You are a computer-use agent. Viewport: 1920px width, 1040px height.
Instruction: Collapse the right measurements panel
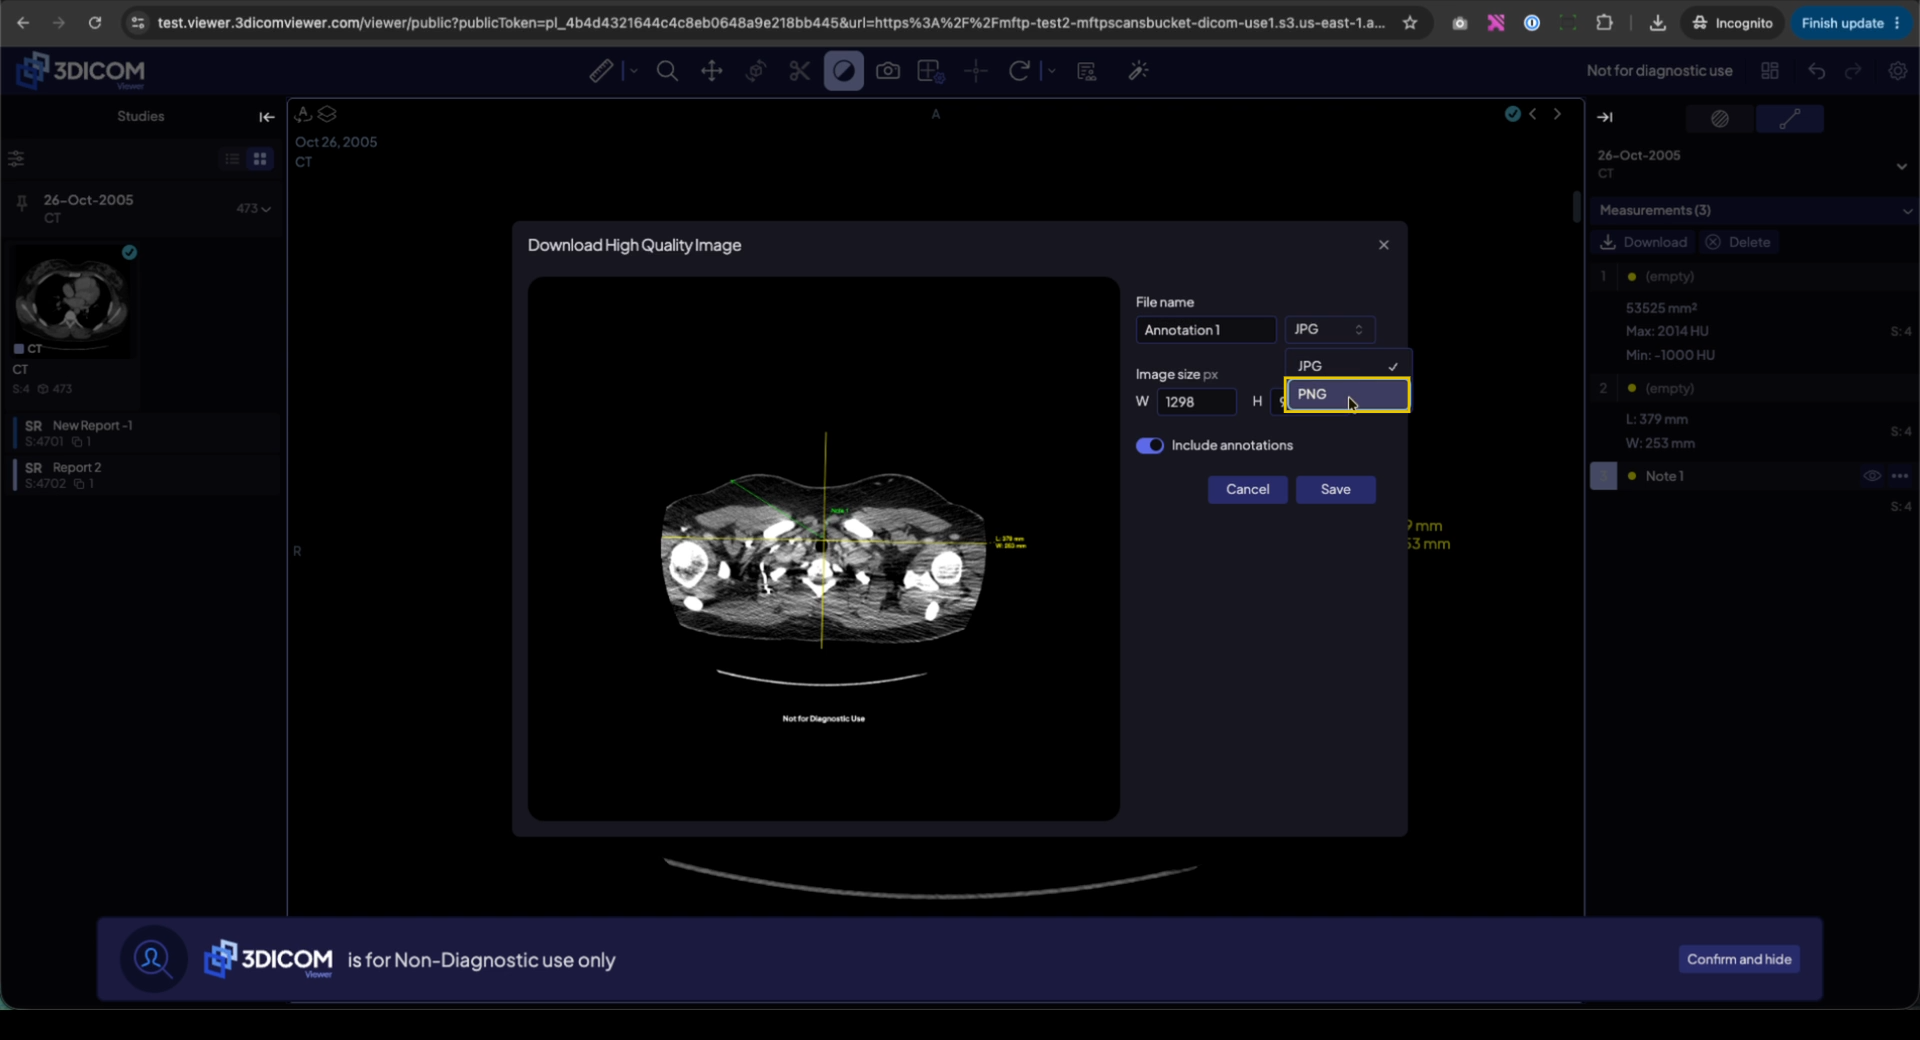click(x=1605, y=117)
